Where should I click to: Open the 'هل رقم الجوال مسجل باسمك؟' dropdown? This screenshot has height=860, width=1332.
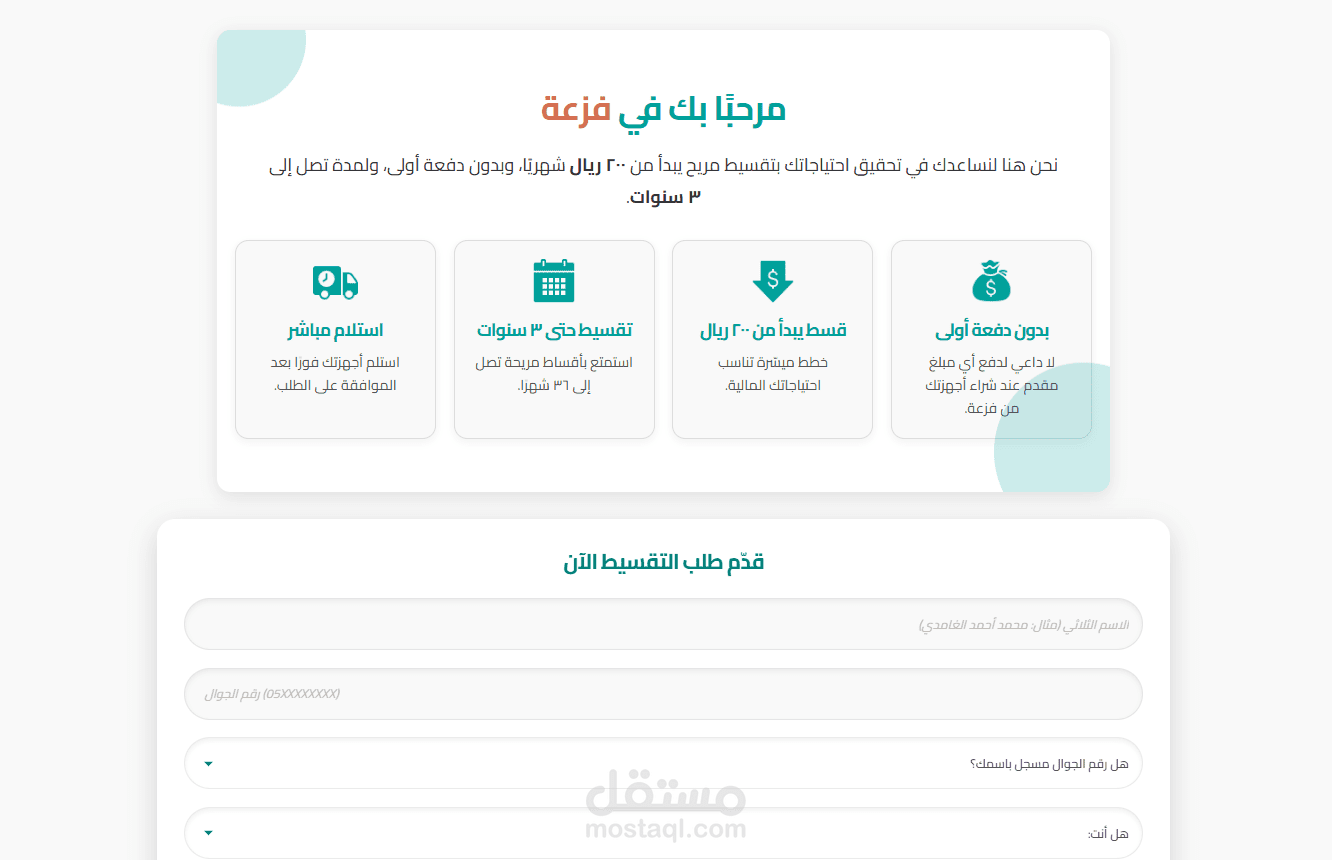(x=663, y=764)
